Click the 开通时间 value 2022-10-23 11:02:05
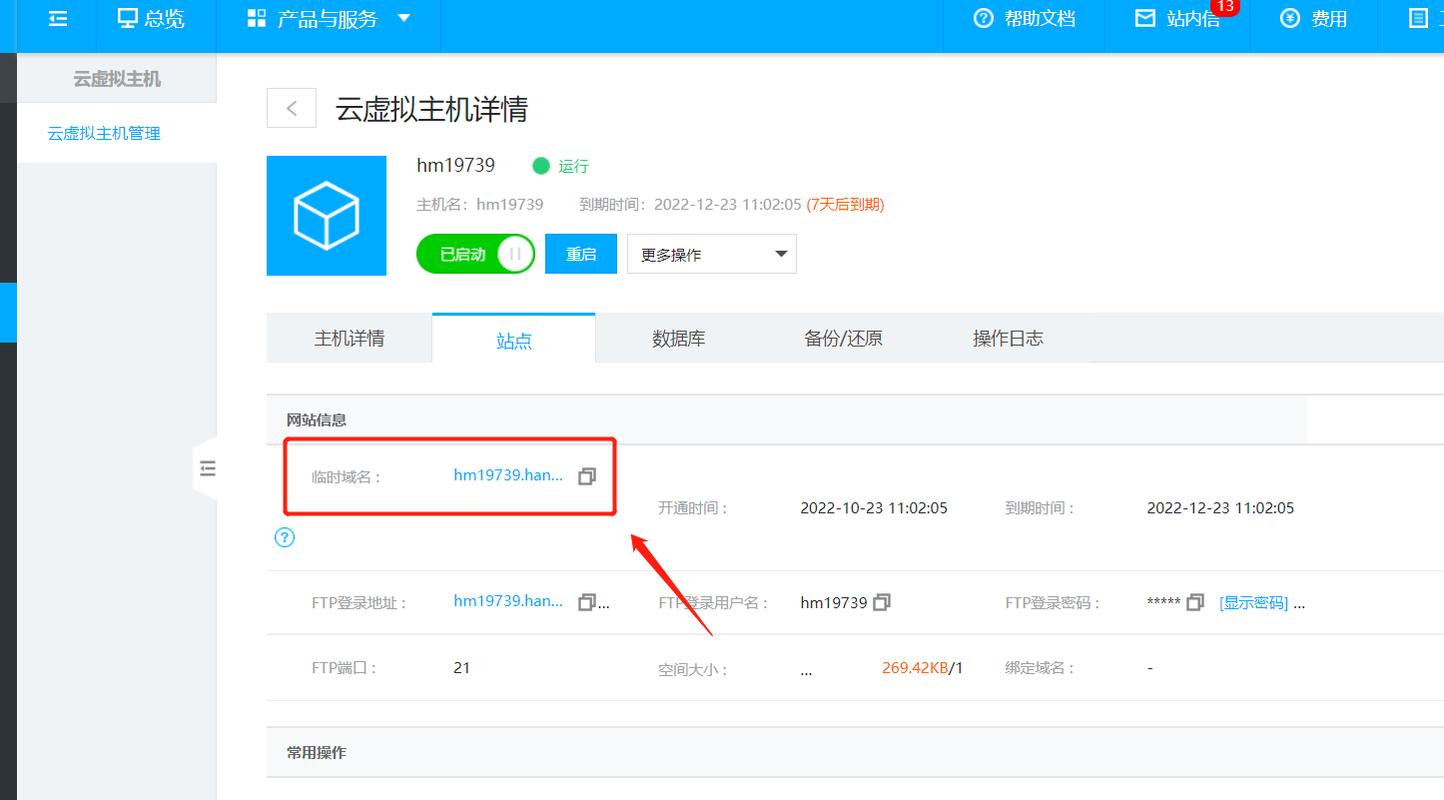1444x800 pixels. [874, 508]
